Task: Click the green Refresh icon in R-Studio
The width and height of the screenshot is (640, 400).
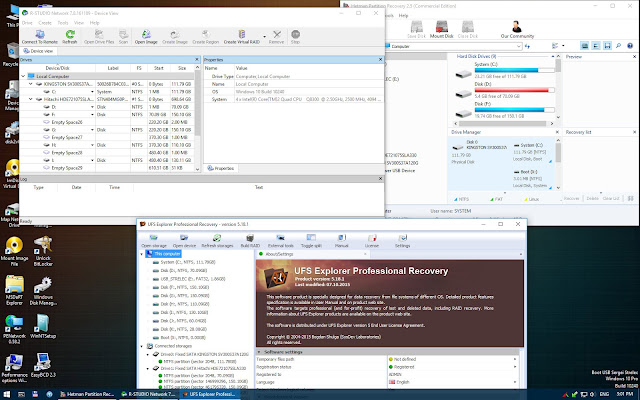Action: click(x=70, y=34)
